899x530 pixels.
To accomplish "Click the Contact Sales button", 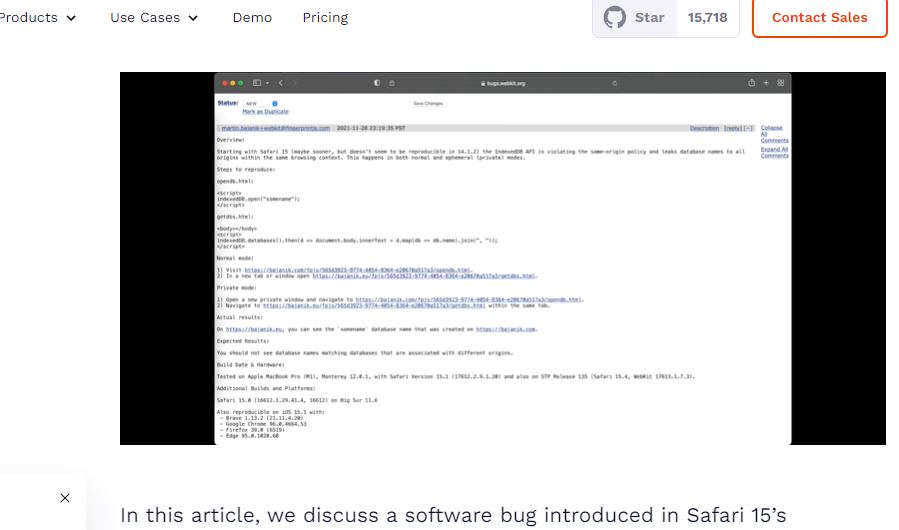I will click(819, 18).
